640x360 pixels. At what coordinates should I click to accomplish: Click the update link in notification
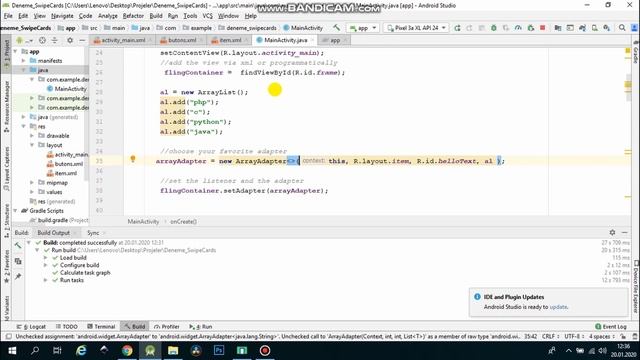pyautogui.click(x=558, y=307)
